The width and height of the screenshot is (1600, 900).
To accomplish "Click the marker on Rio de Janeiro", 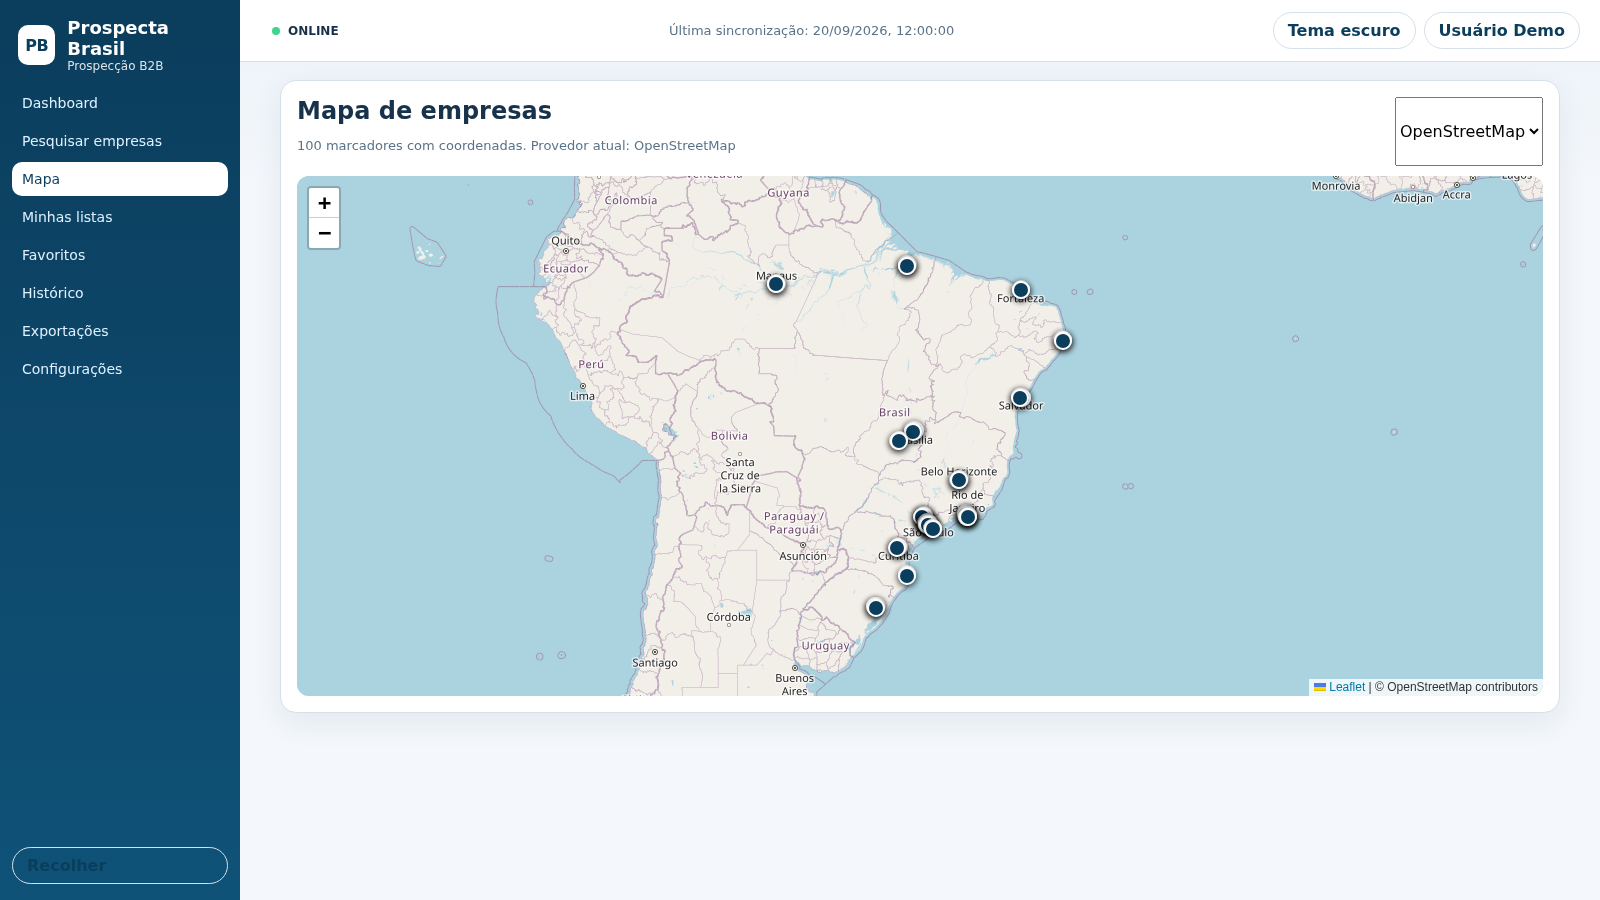I will 968,517.
